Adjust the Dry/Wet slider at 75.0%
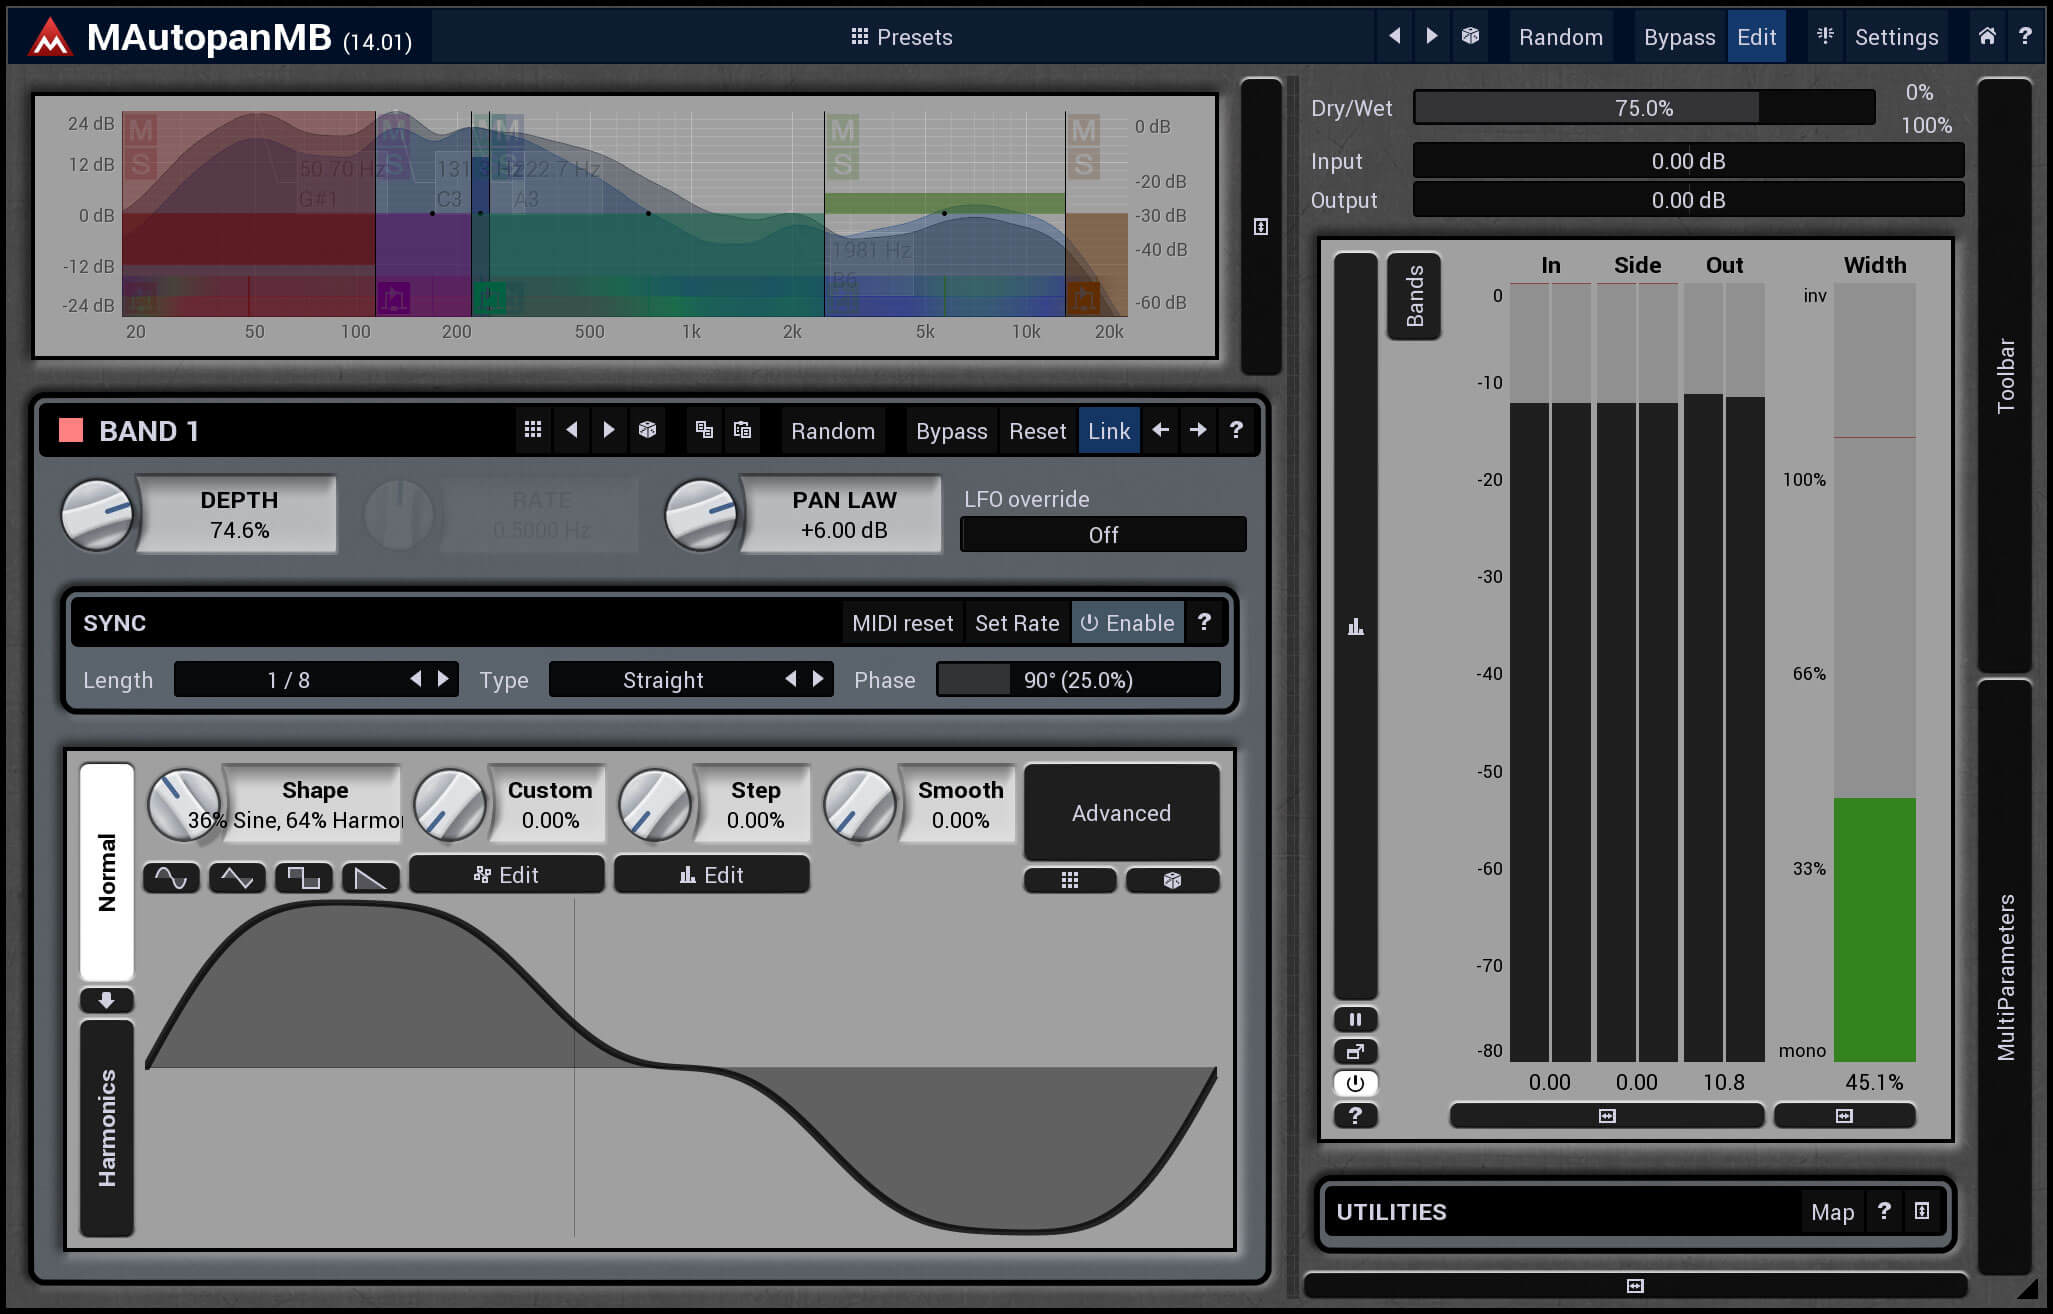The image size is (2053, 1314). click(x=1644, y=108)
